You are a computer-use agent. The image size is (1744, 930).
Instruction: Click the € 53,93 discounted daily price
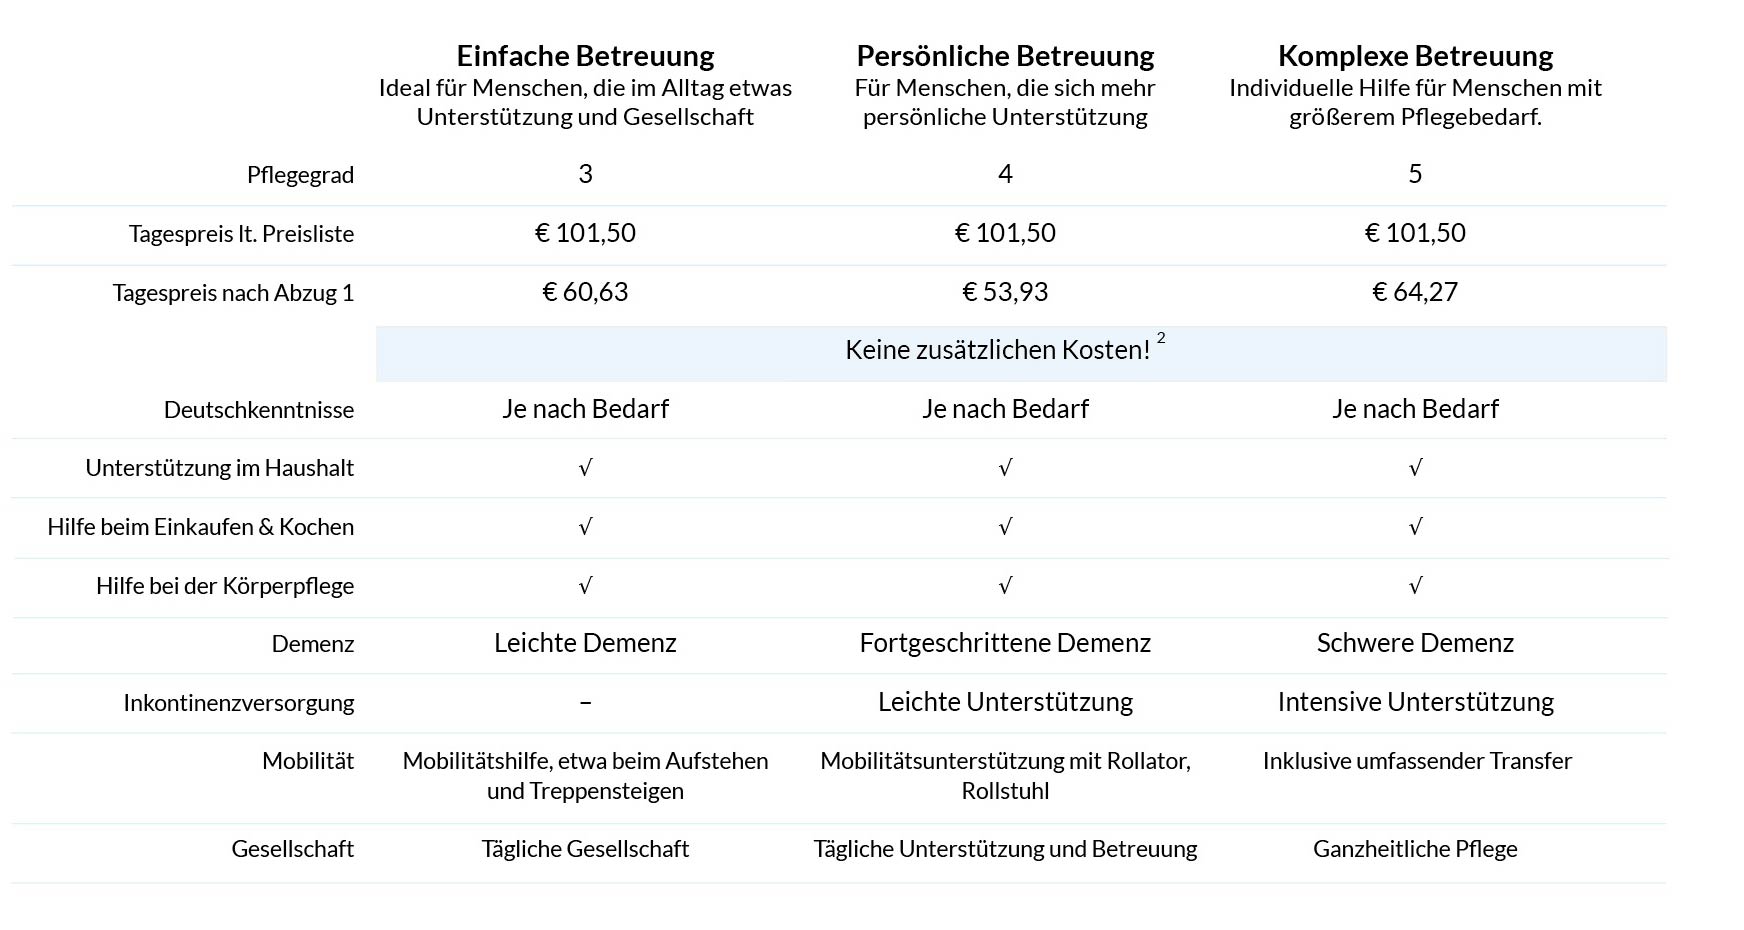coord(1005,292)
